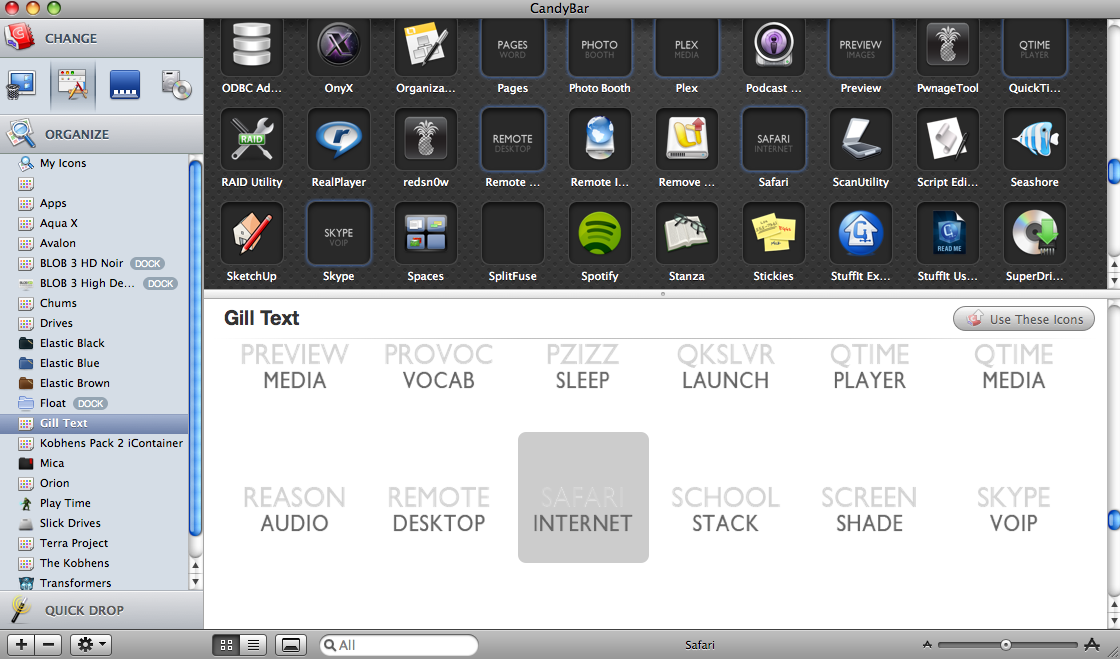
Task: Select the SplitFuse app icon
Action: tap(512, 233)
